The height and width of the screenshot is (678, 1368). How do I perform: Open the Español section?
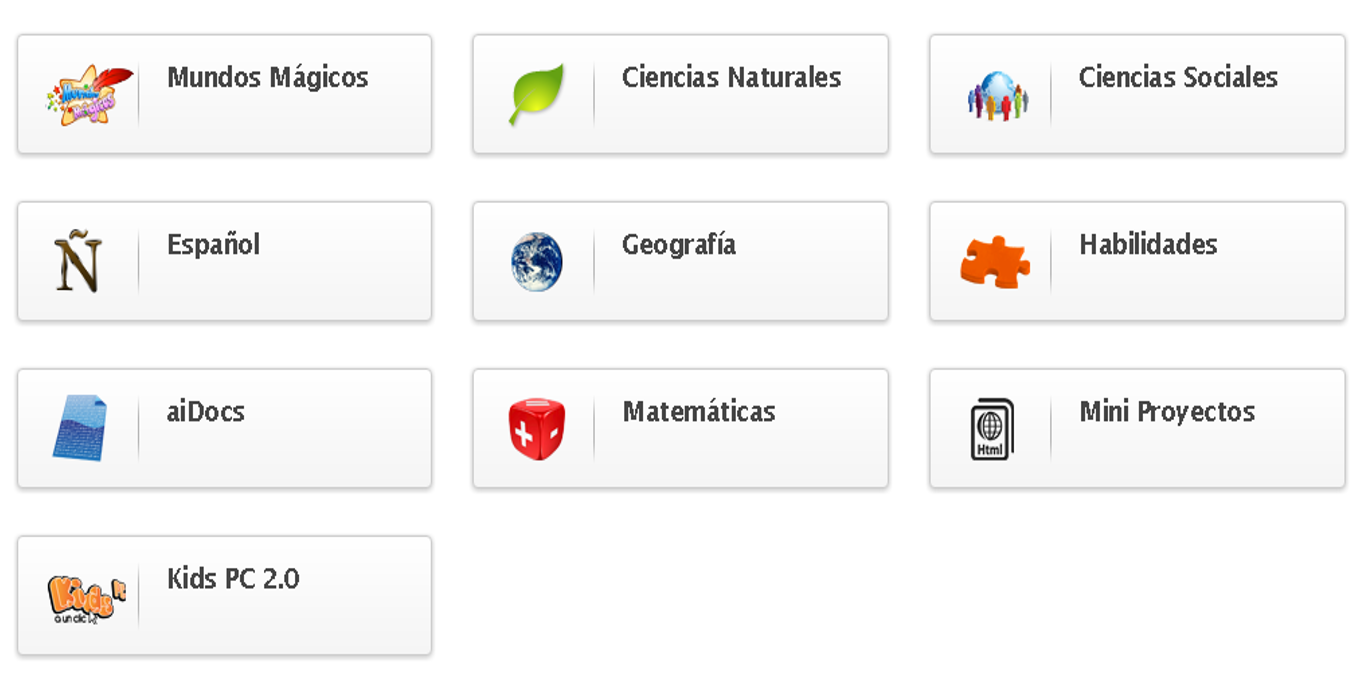[x=211, y=243]
